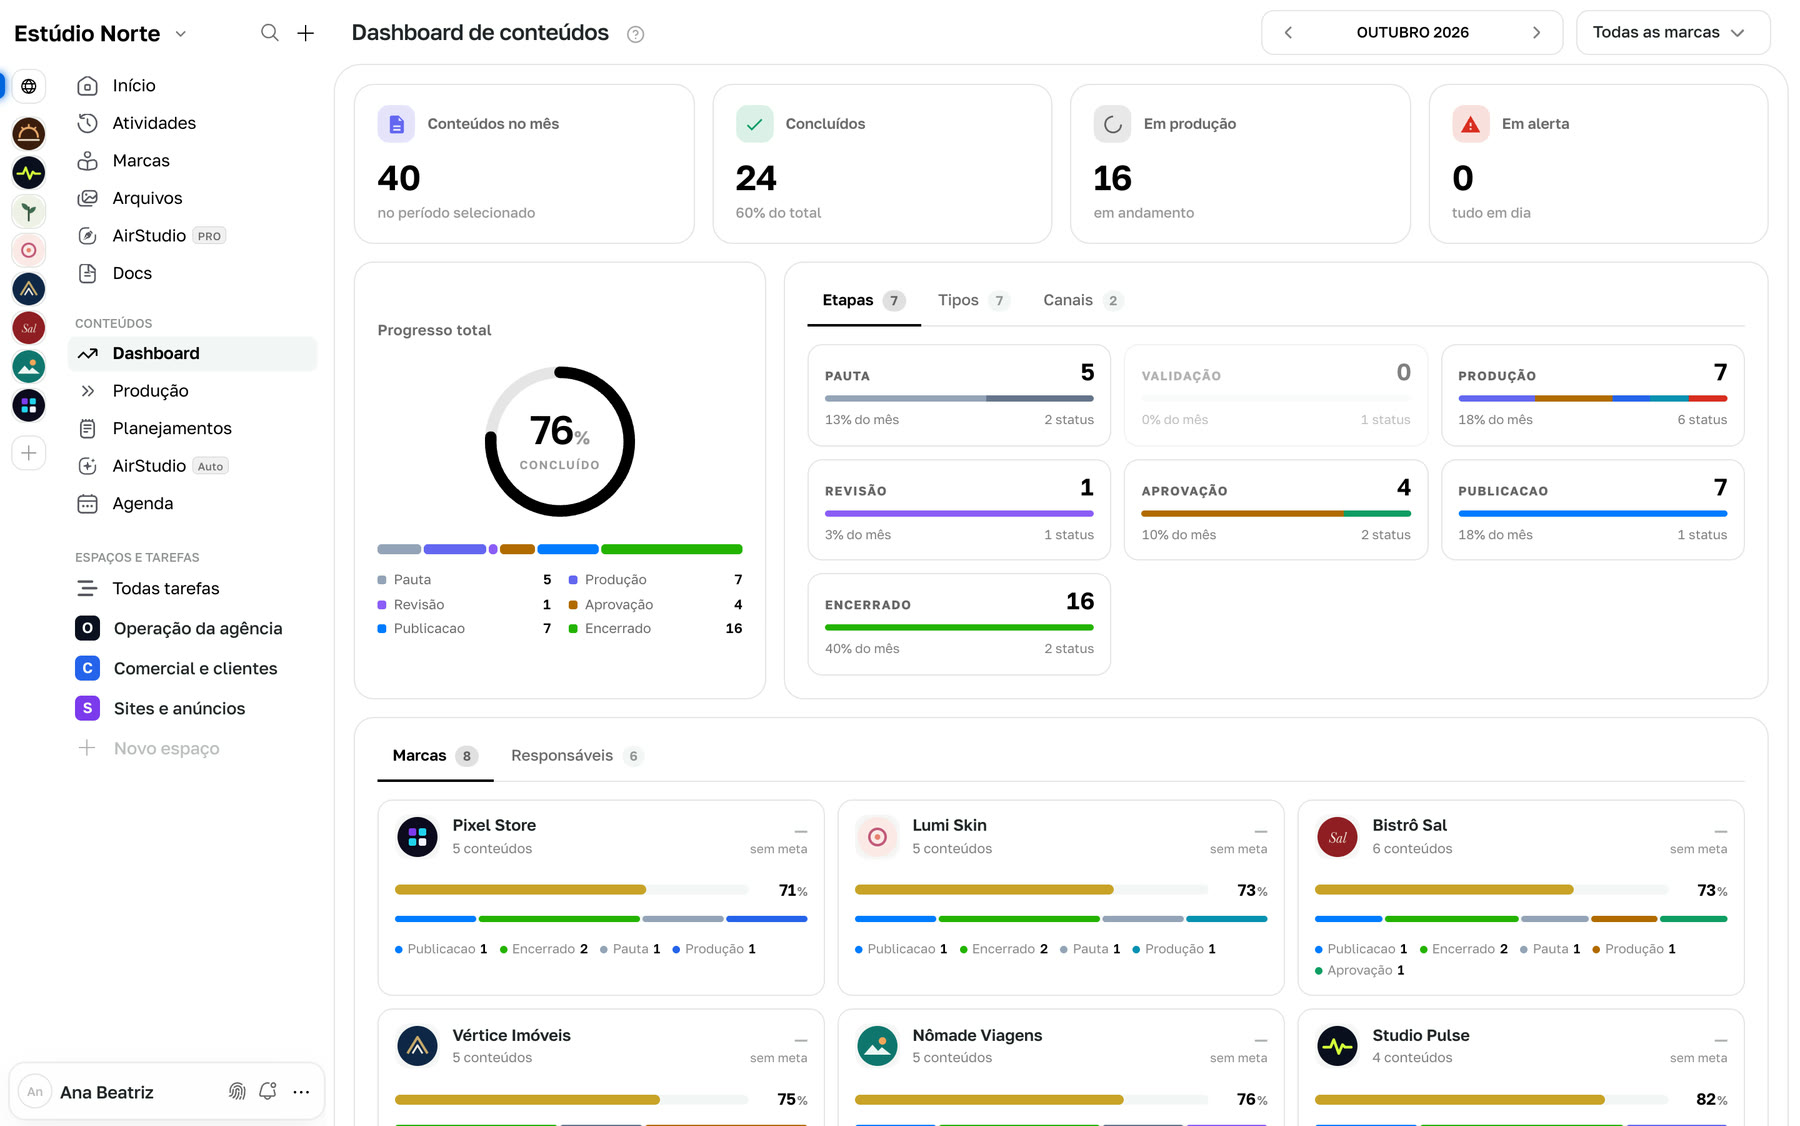The height and width of the screenshot is (1126, 1800).
Task: Open Planejamentos in the sidebar
Action: click(x=193, y=428)
